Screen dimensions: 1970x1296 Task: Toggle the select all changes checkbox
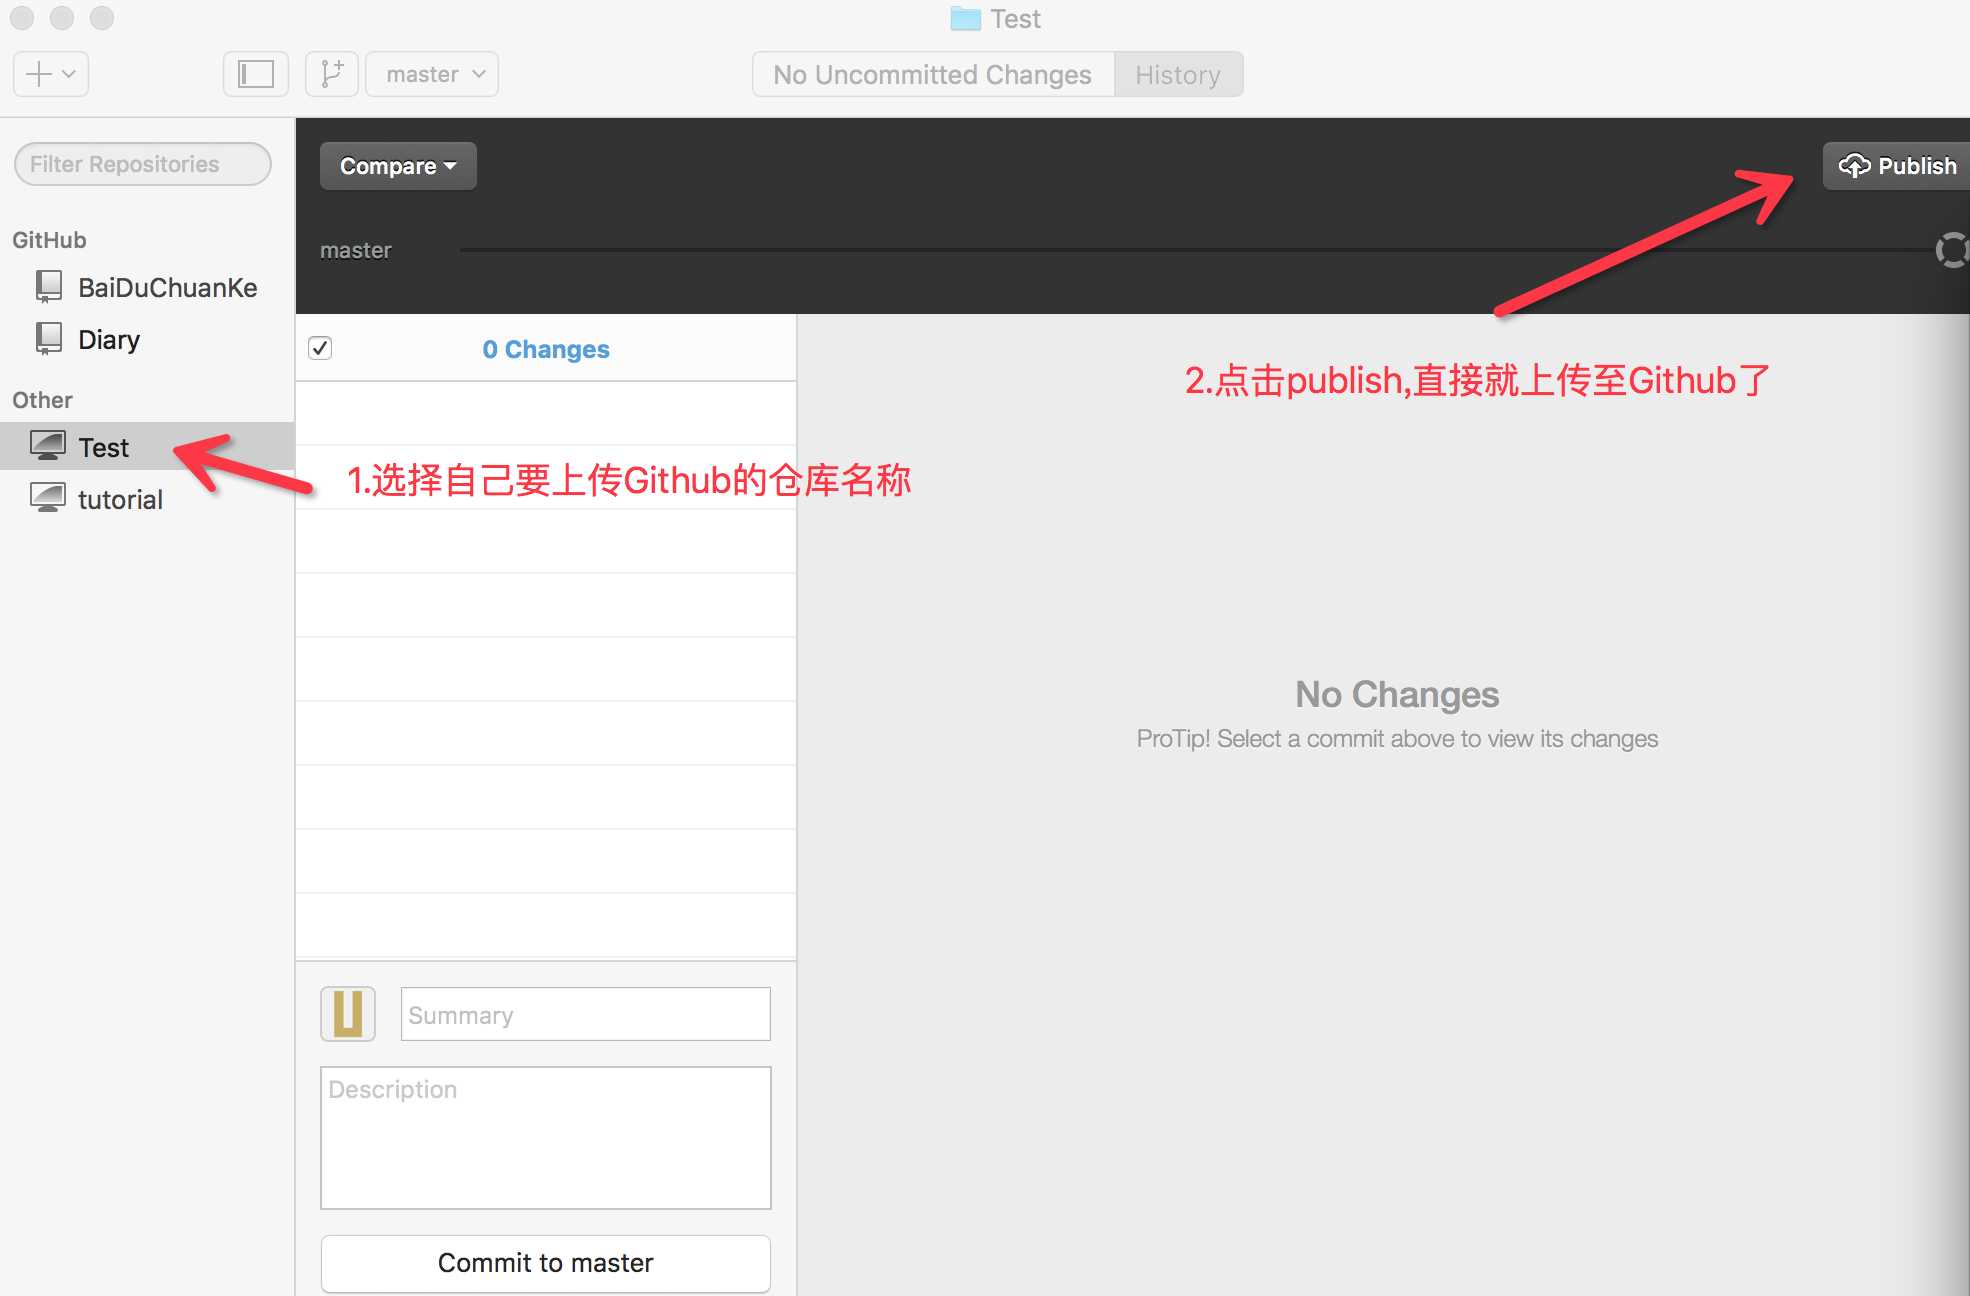coord(320,348)
